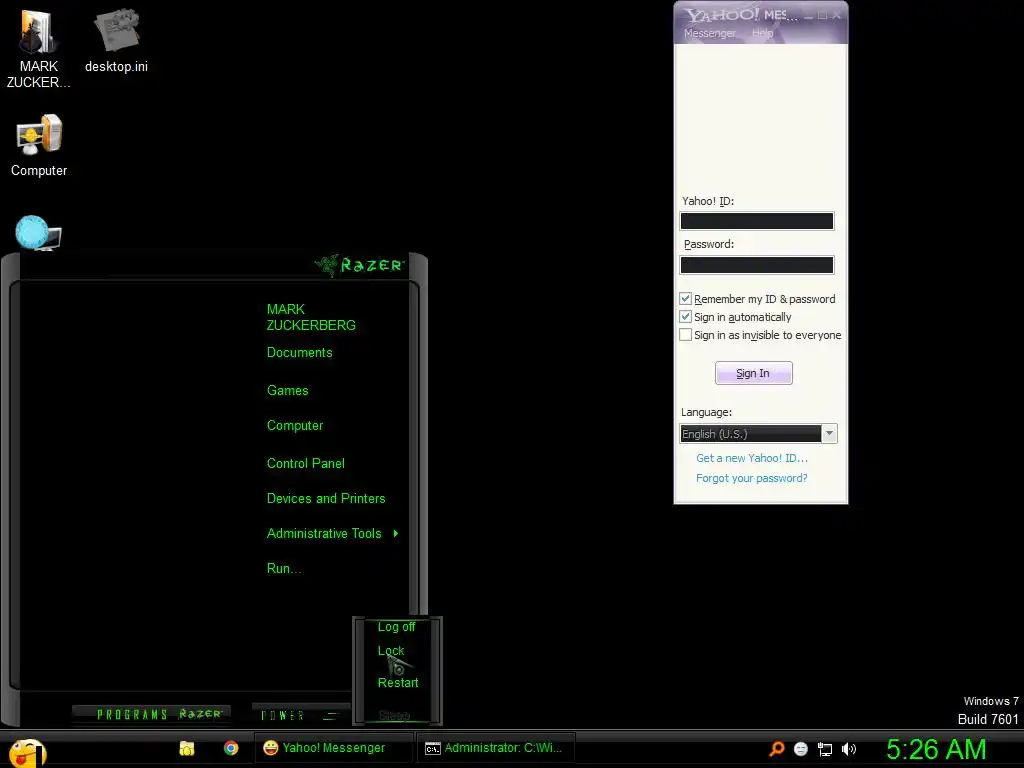The image size is (1024, 768).
Task: Focus the Password input field
Action: tap(757, 264)
